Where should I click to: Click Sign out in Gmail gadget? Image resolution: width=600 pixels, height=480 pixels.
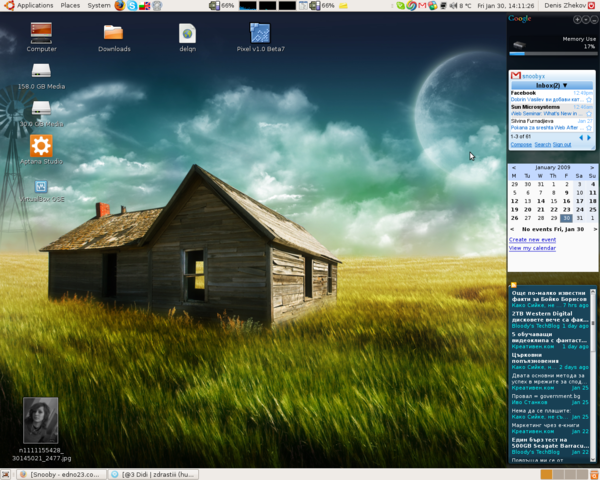click(x=562, y=144)
